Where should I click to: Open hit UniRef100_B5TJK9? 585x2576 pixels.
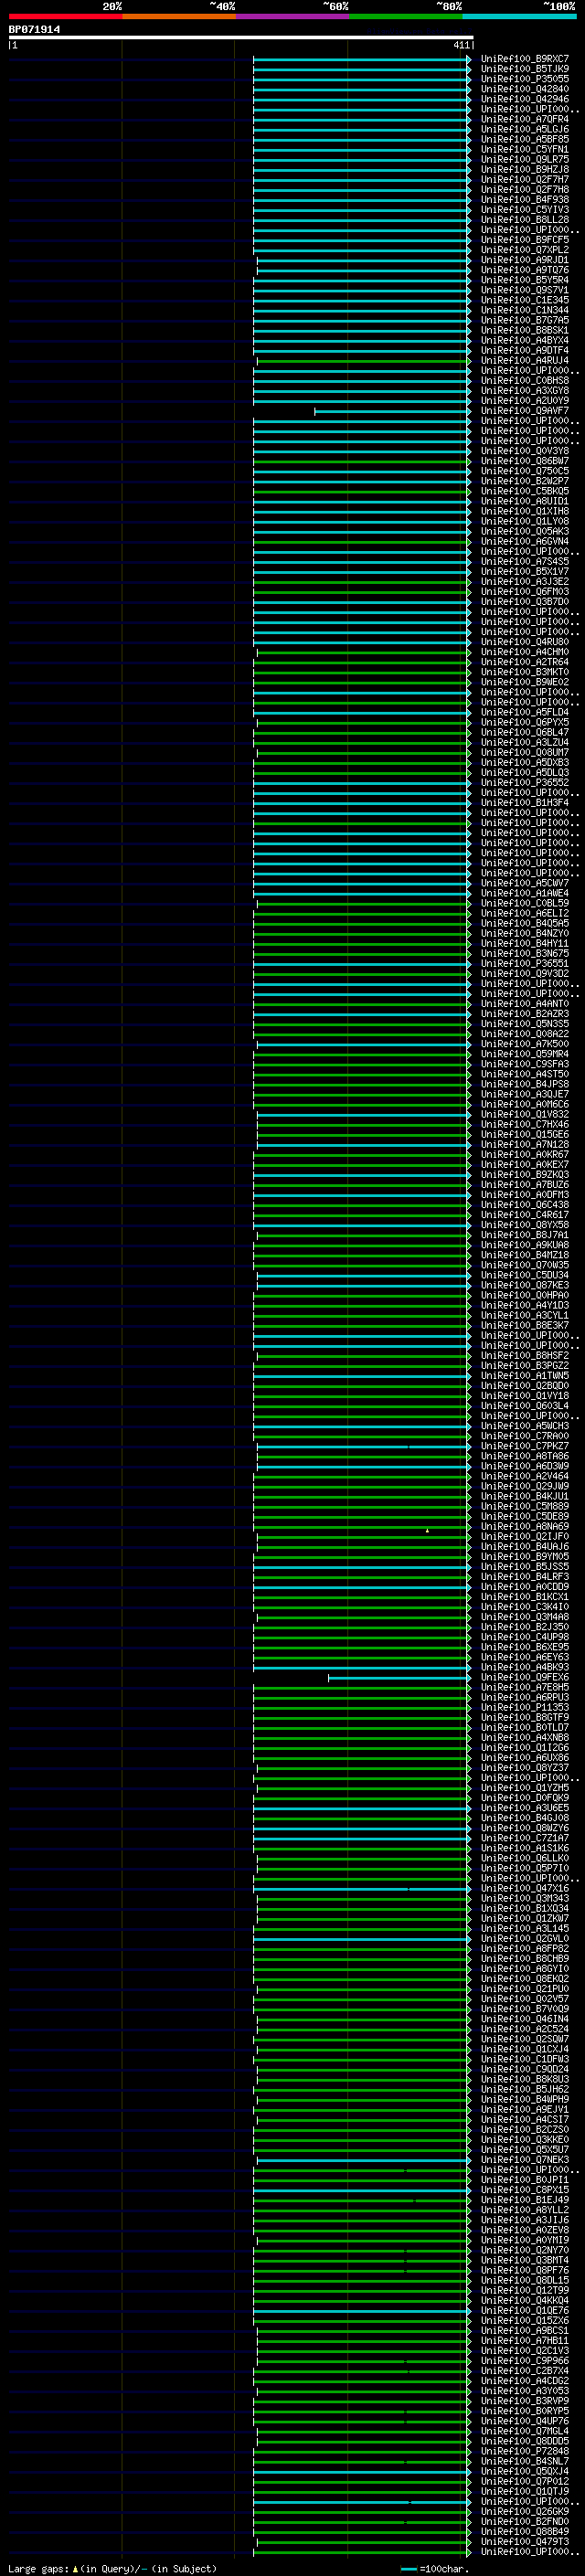click(x=525, y=69)
